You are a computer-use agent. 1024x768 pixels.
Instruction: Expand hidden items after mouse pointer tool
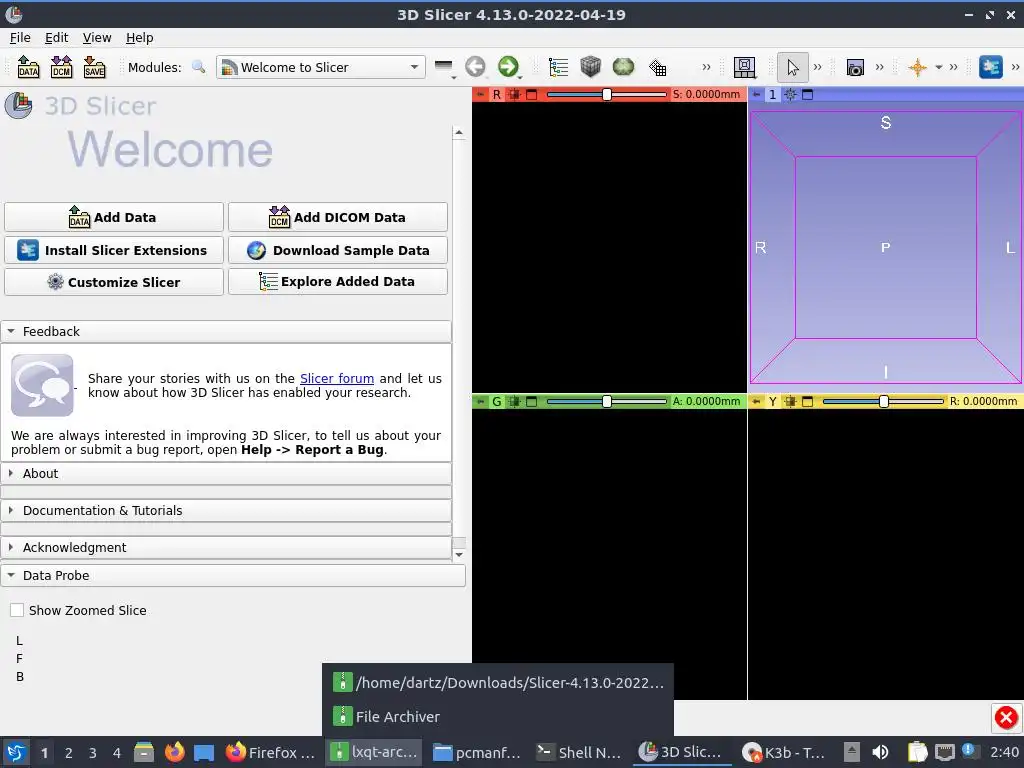[x=817, y=67]
